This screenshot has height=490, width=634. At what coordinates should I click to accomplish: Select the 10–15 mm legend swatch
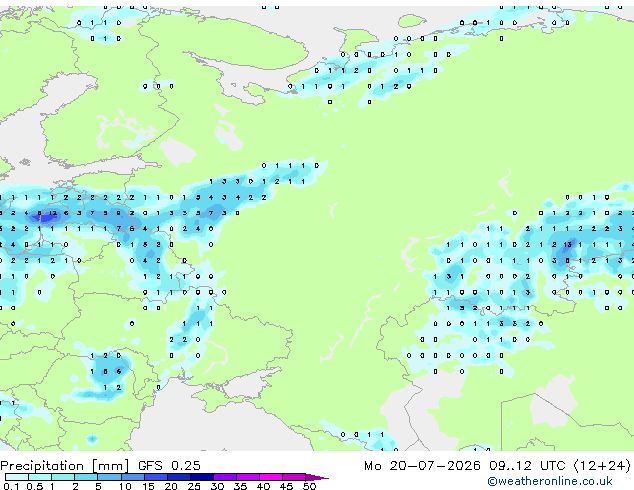(133, 477)
